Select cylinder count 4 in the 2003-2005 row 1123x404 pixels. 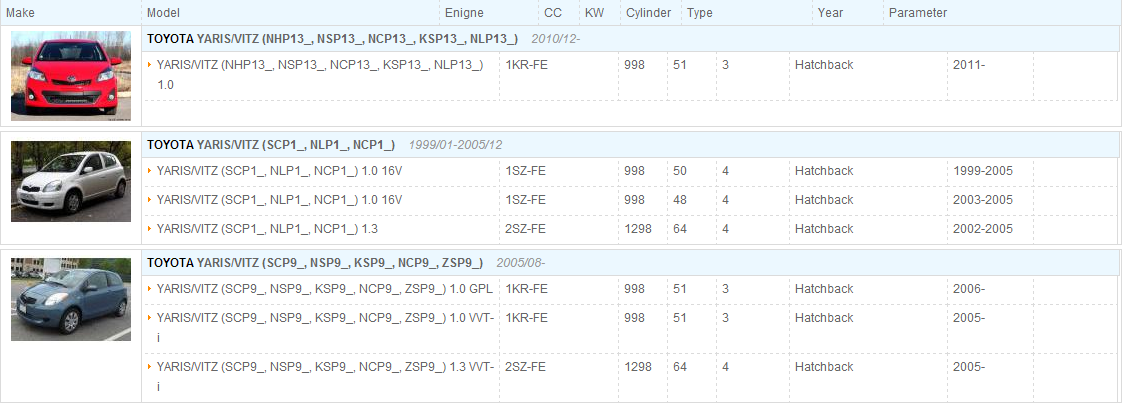[x=726, y=200]
